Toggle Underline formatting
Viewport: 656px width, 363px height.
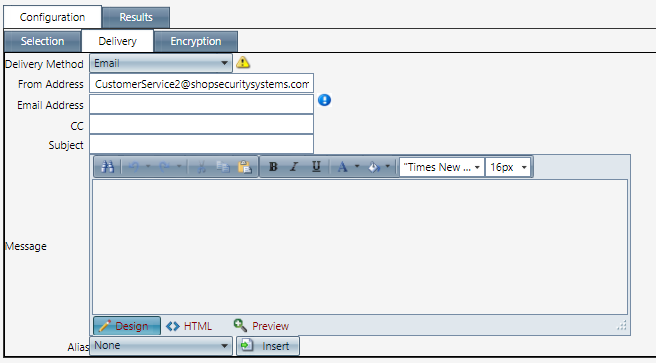click(x=316, y=167)
